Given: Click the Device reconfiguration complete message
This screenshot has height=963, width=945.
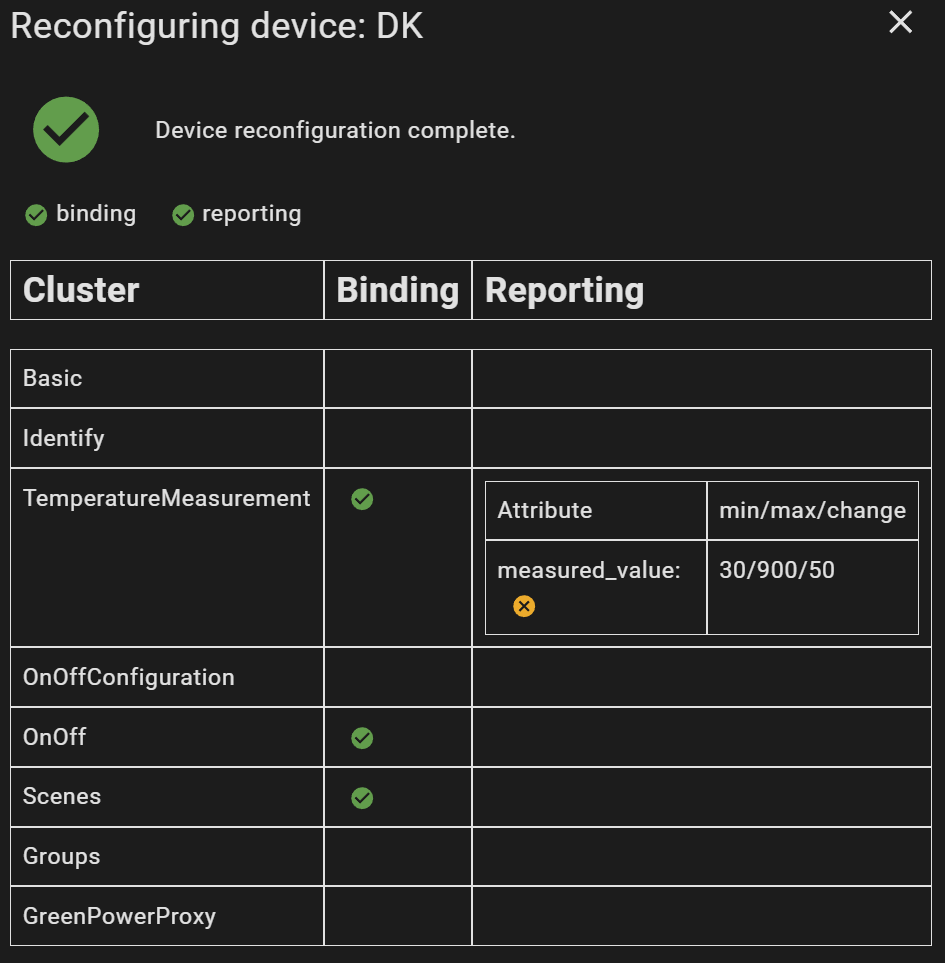Looking at the screenshot, I should coord(335,131).
